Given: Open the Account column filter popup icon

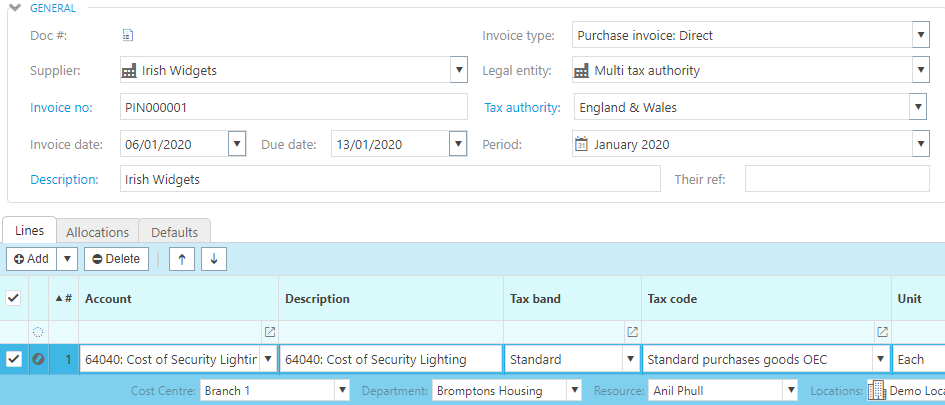Looking at the screenshot, I should (270, 331).
